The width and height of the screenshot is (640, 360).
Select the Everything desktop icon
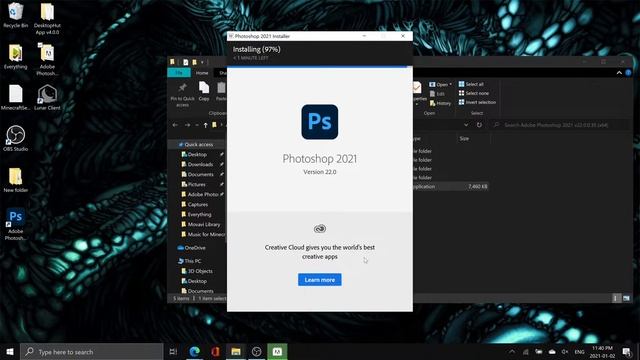pos(16,57)
